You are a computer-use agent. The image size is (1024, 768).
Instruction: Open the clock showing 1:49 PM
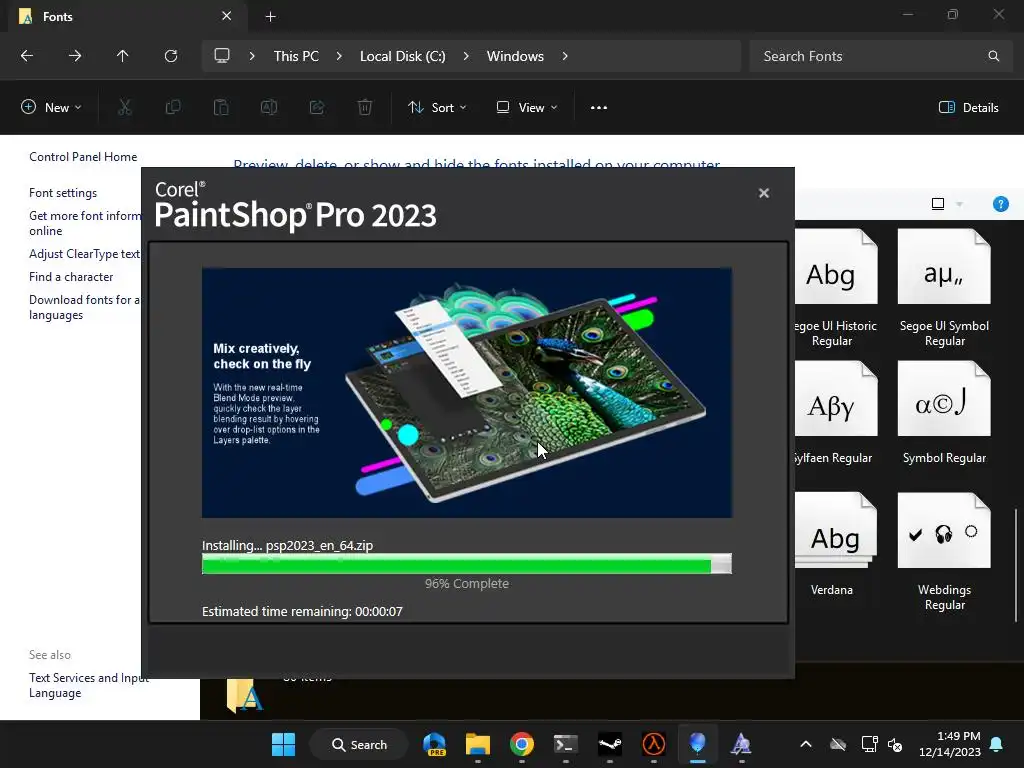950,744
